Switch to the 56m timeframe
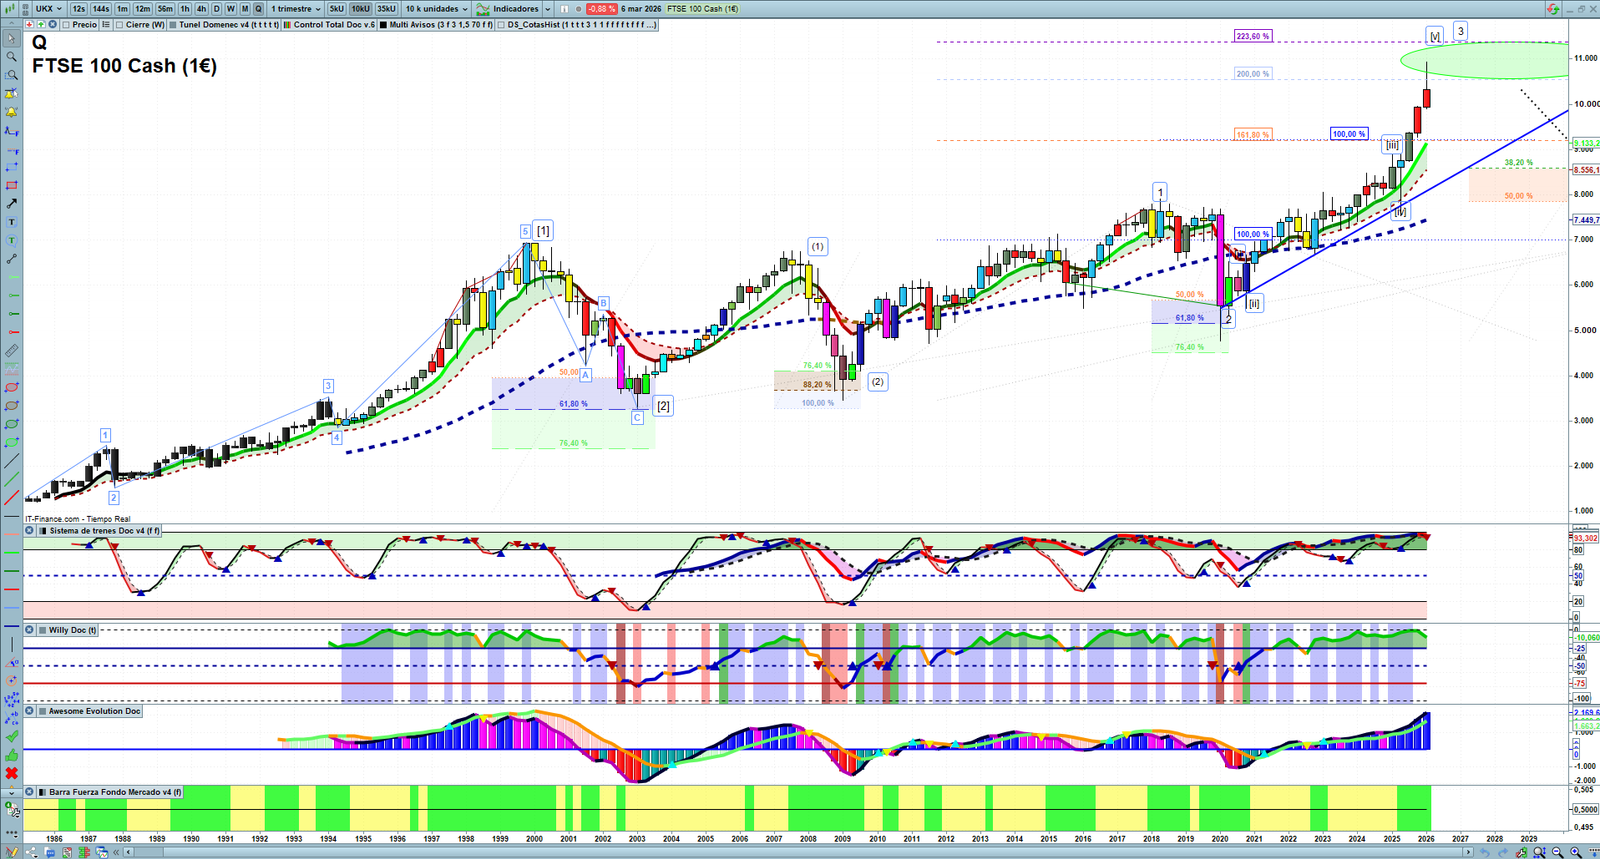The height and width of the screenshot is (859, 1600). point(165,9)
